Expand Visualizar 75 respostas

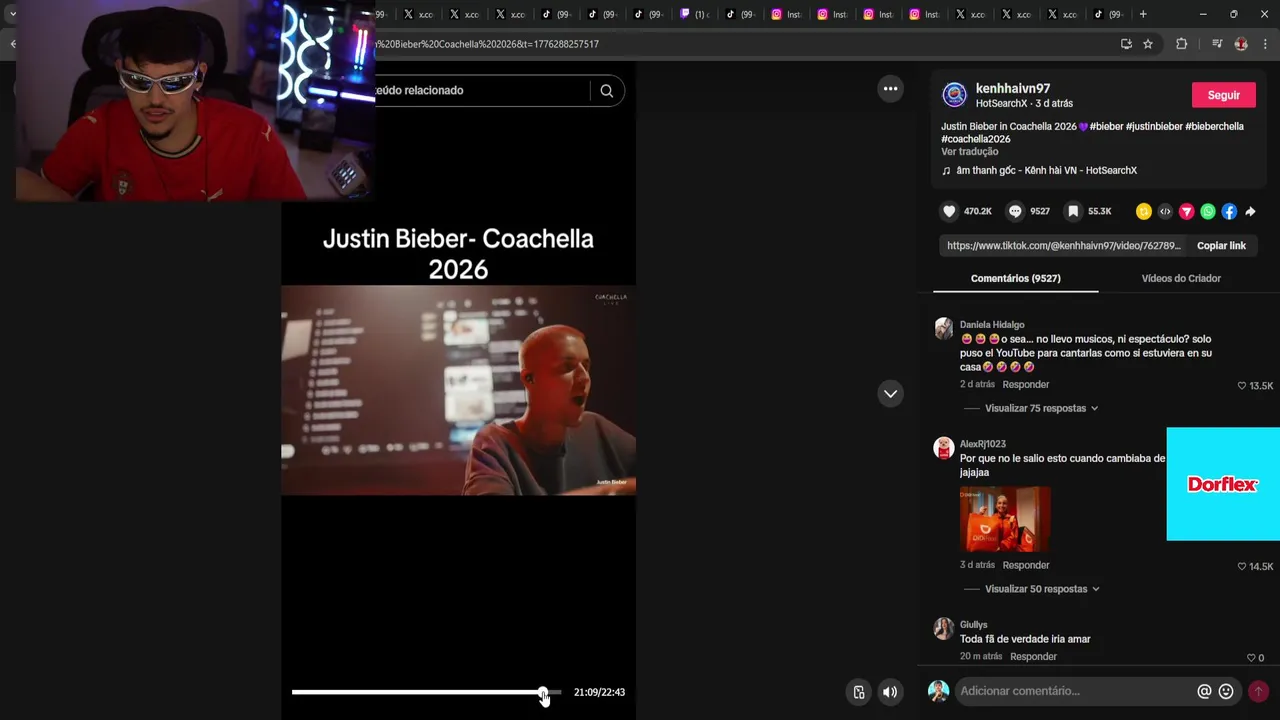[1041, 408]
